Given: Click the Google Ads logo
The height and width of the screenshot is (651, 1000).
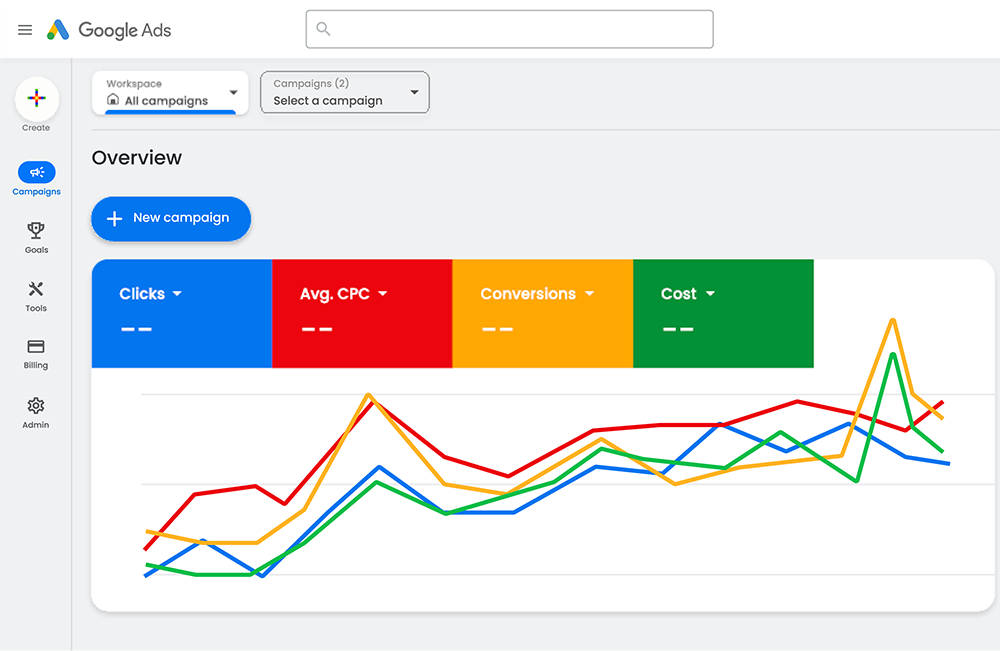Looking at the screenshot, I should (x=58, y=30).
